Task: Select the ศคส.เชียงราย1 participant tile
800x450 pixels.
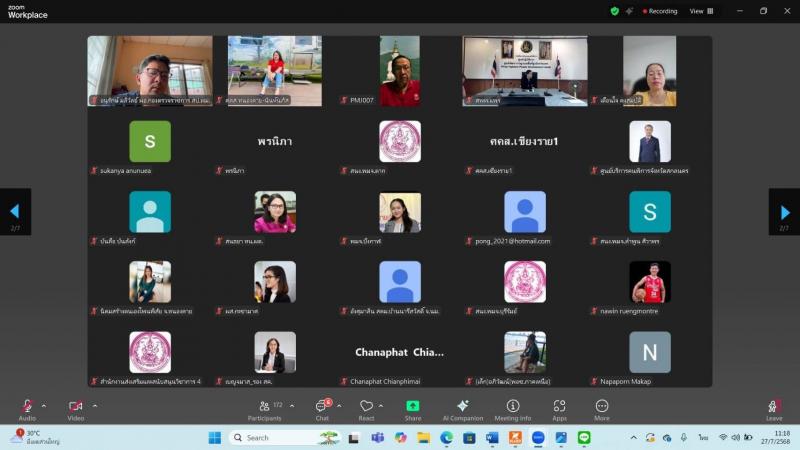Action: 525,147
